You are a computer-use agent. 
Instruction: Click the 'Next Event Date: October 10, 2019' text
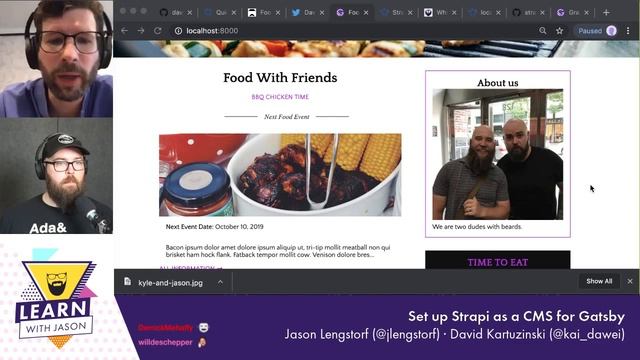[214, 227]
